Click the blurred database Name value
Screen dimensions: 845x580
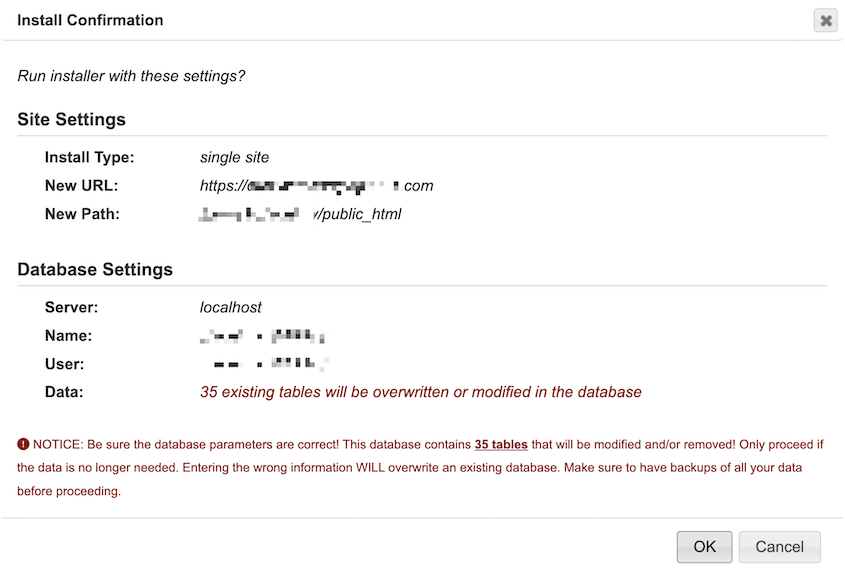[263, 336]
